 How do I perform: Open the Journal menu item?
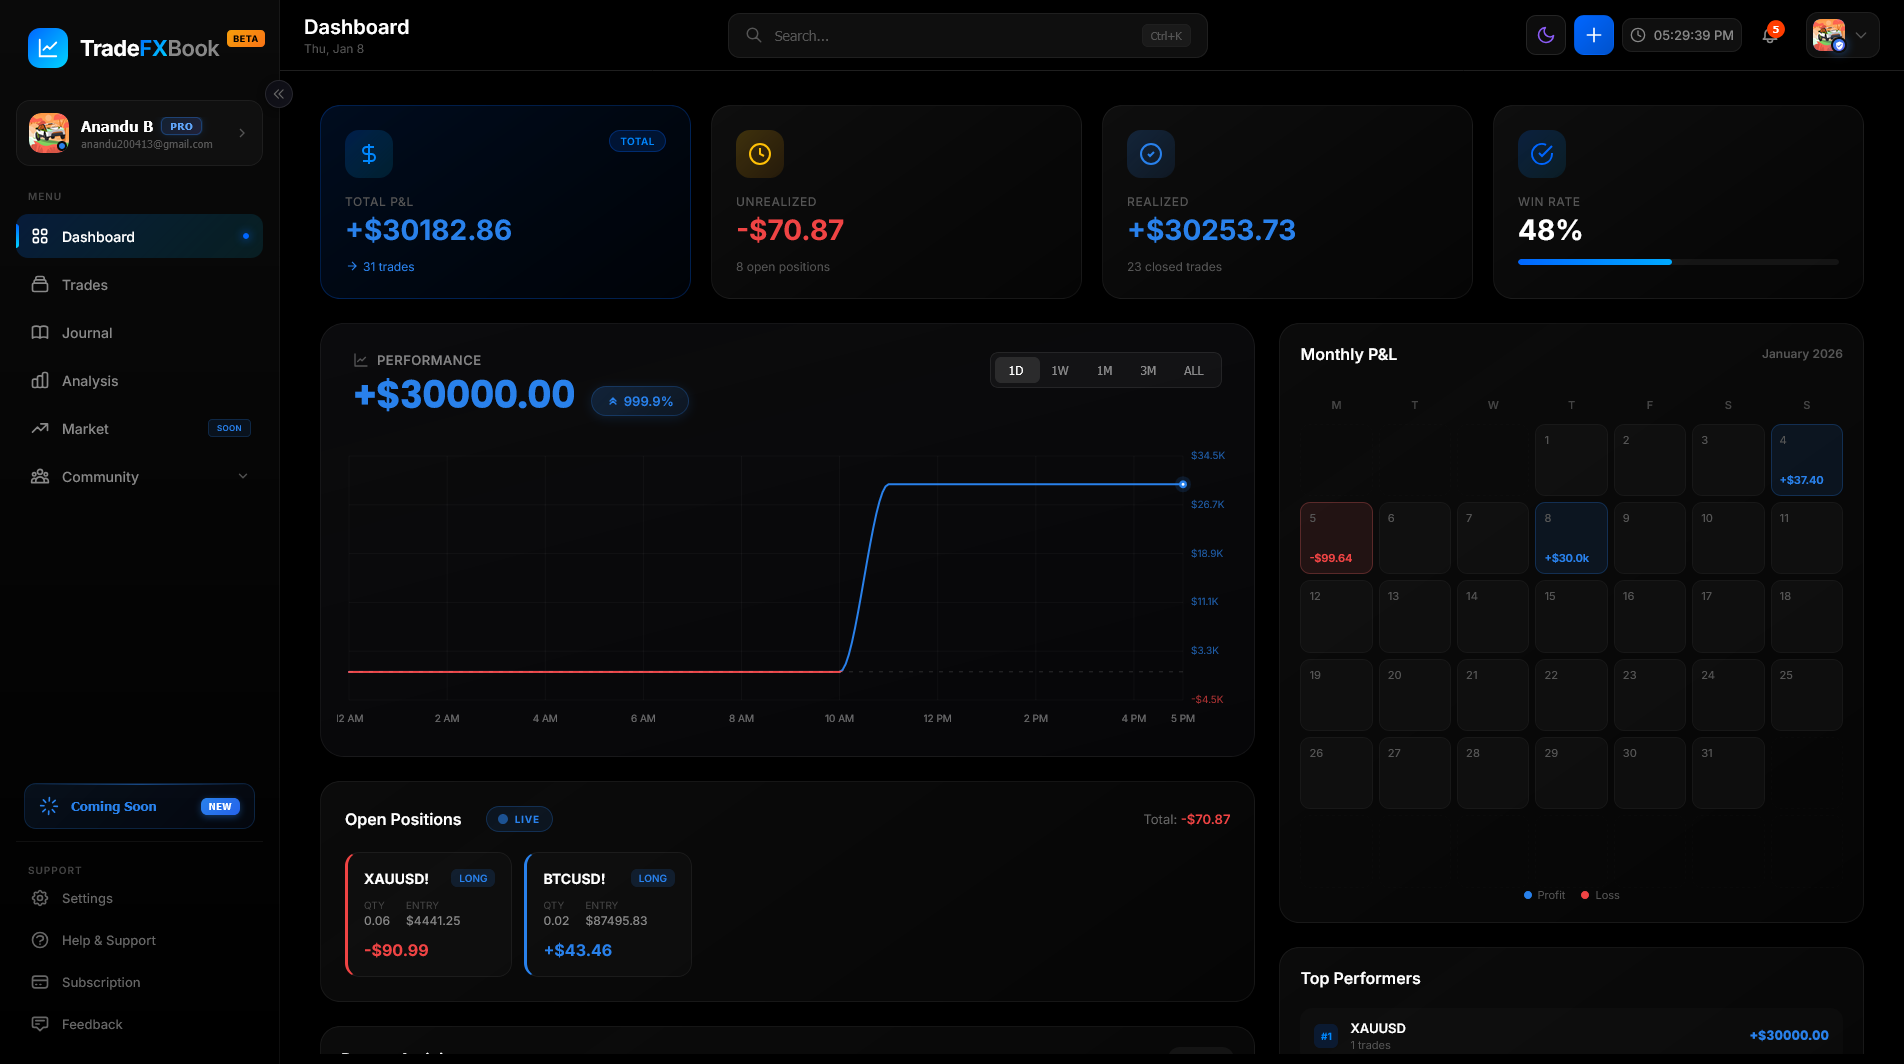(87, 333)
